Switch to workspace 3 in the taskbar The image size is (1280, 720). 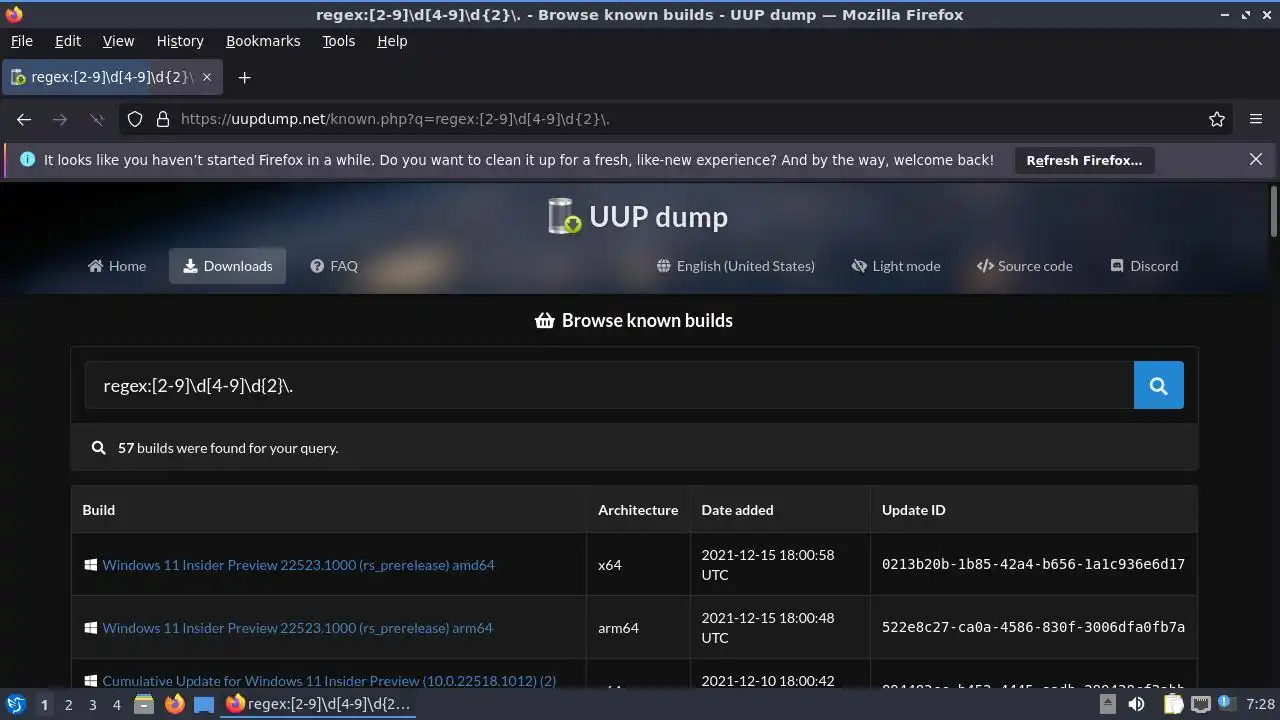pos(92,705)
